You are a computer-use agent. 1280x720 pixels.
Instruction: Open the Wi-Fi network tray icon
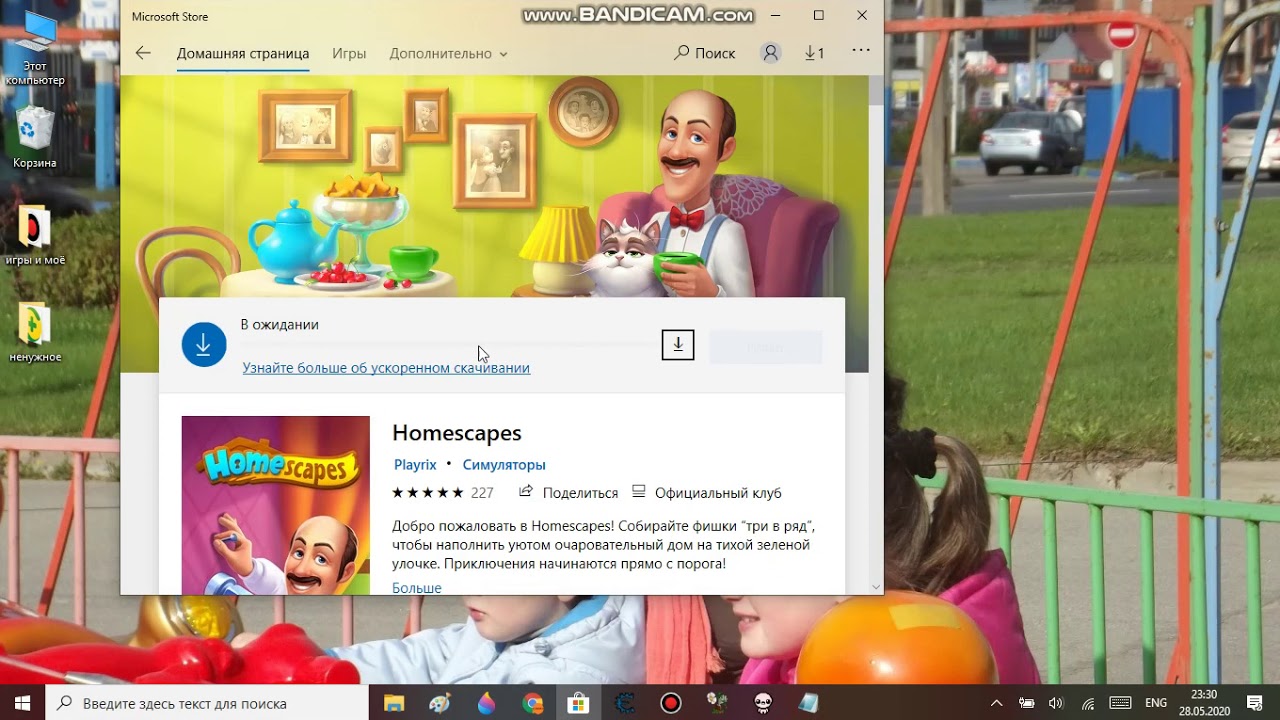(1088, 703)
